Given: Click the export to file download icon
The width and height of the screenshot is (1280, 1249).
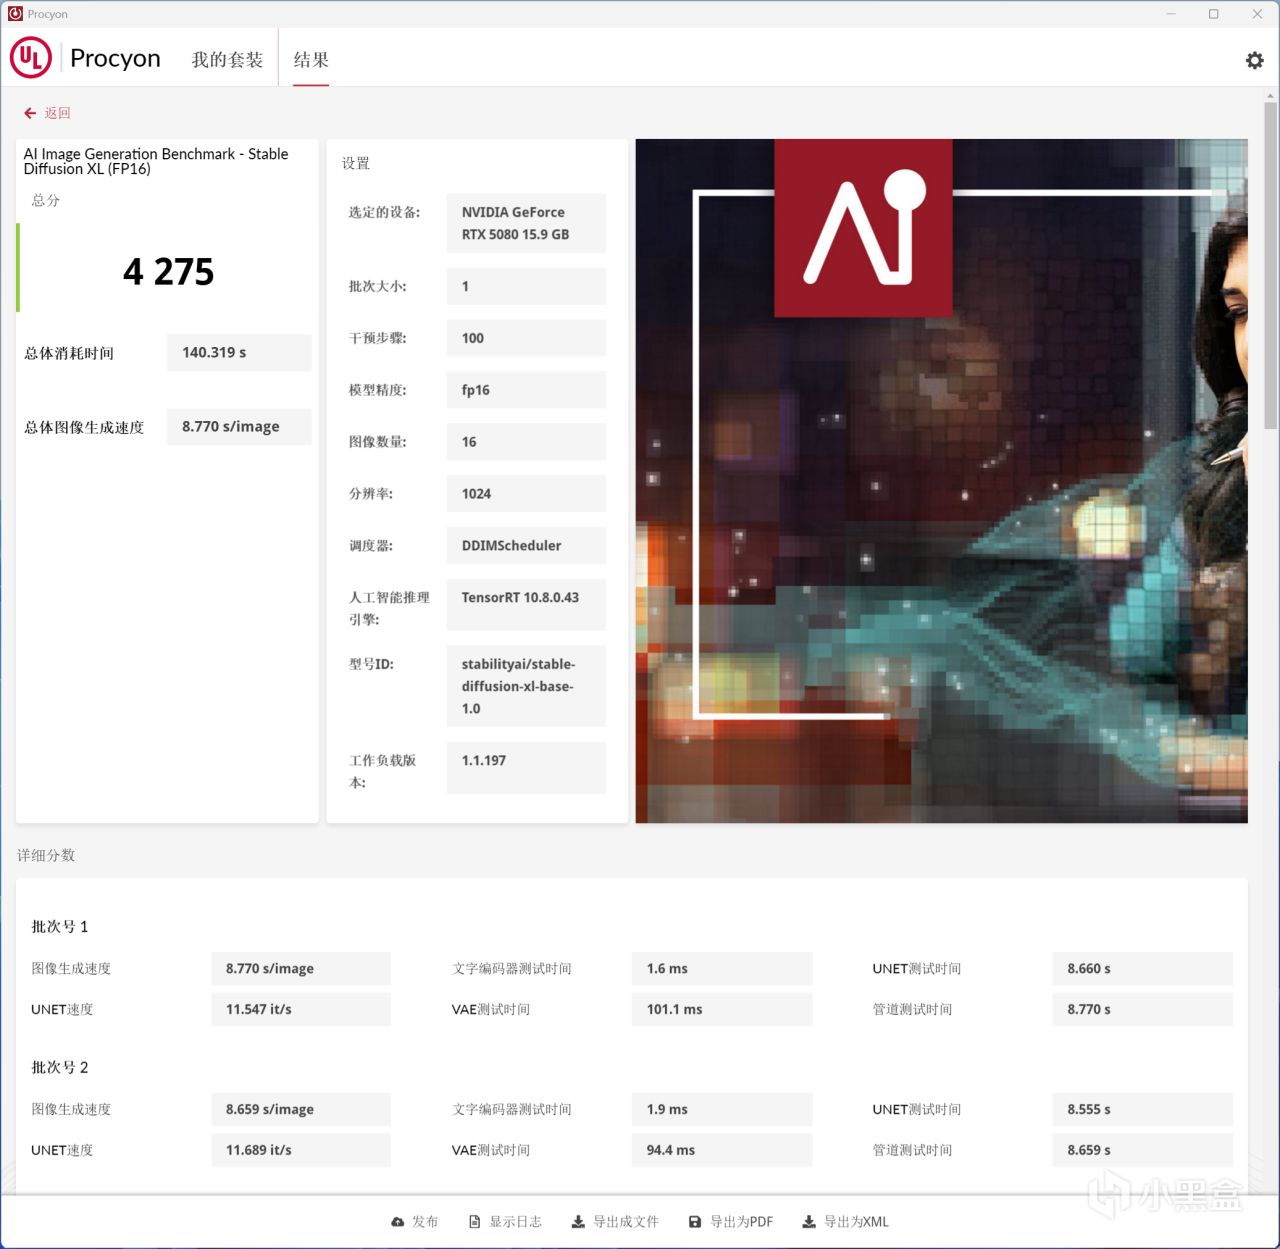Looking at the screenshot, I should [578, 1222].
